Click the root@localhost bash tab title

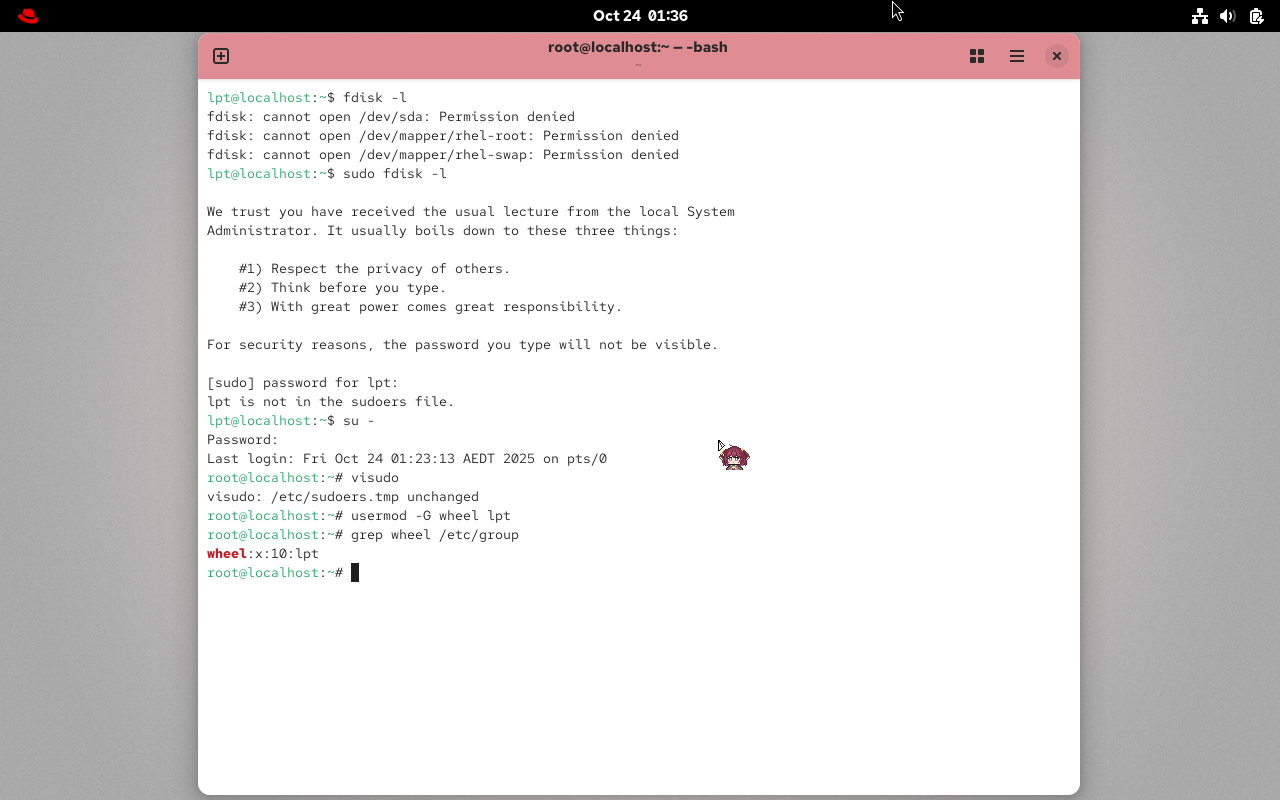click(637, 46)
